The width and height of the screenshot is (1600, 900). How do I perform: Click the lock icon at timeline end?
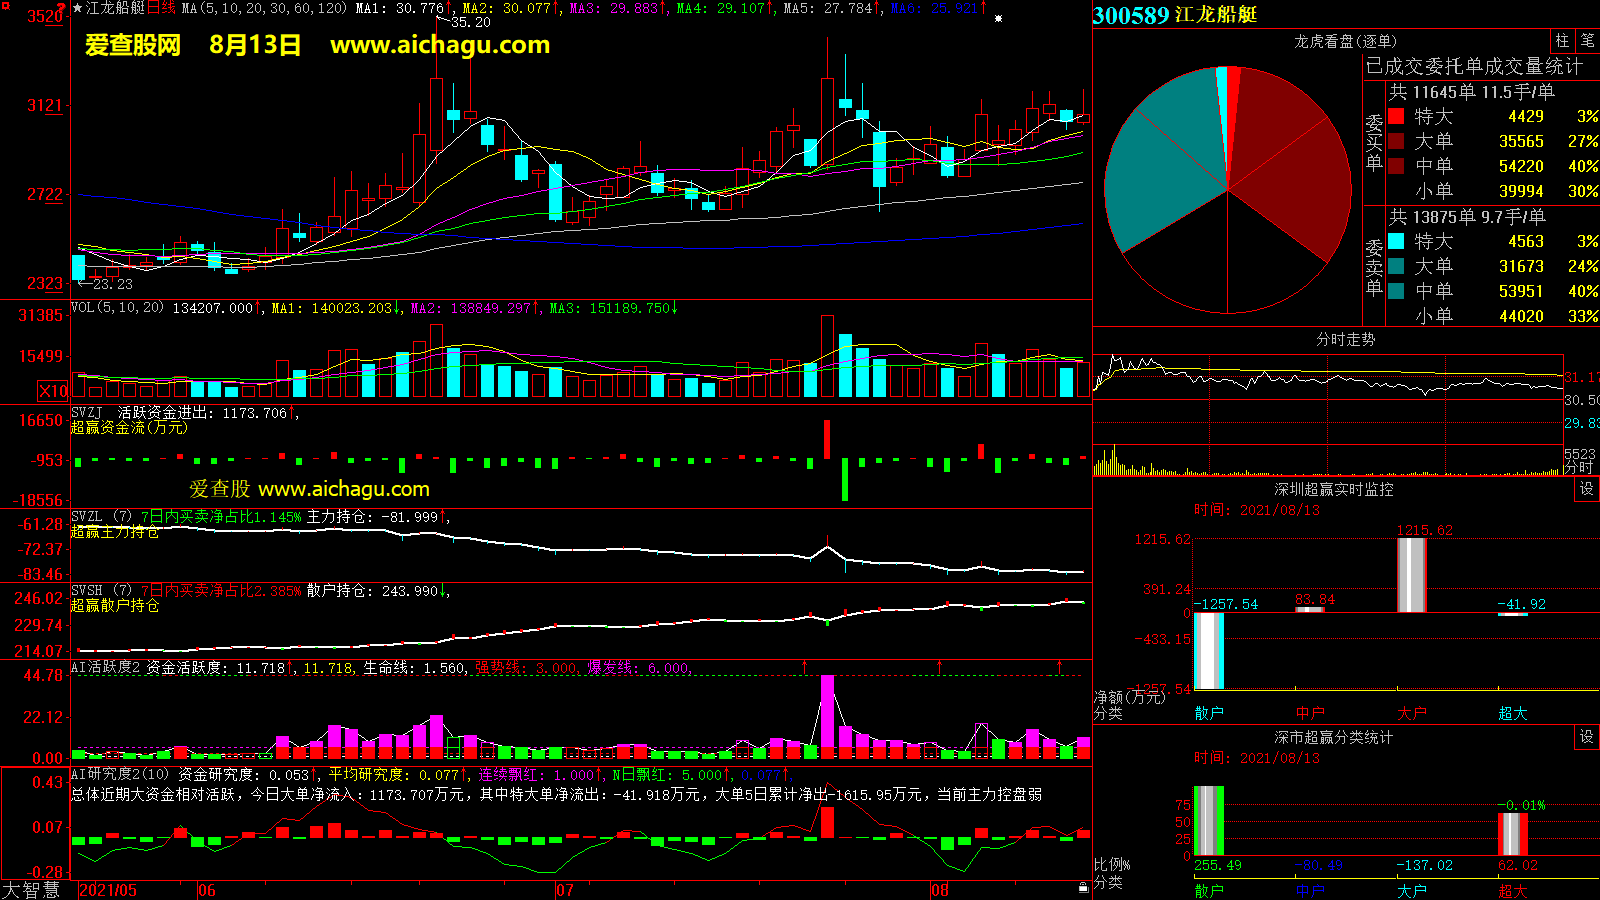pos(1083,888)
